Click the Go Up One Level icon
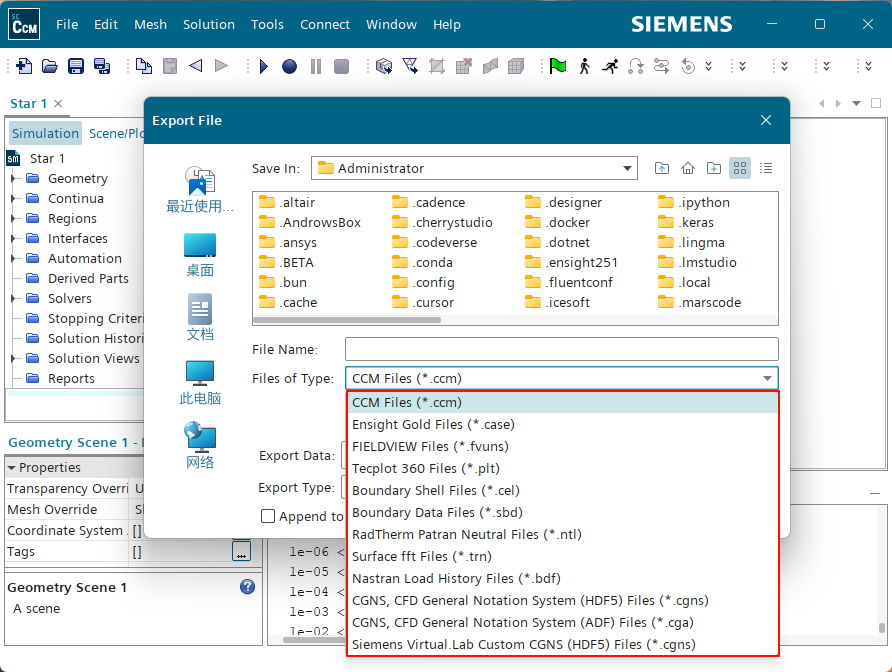Viewport: 892px width, 672px height. [x=662, y=168]
